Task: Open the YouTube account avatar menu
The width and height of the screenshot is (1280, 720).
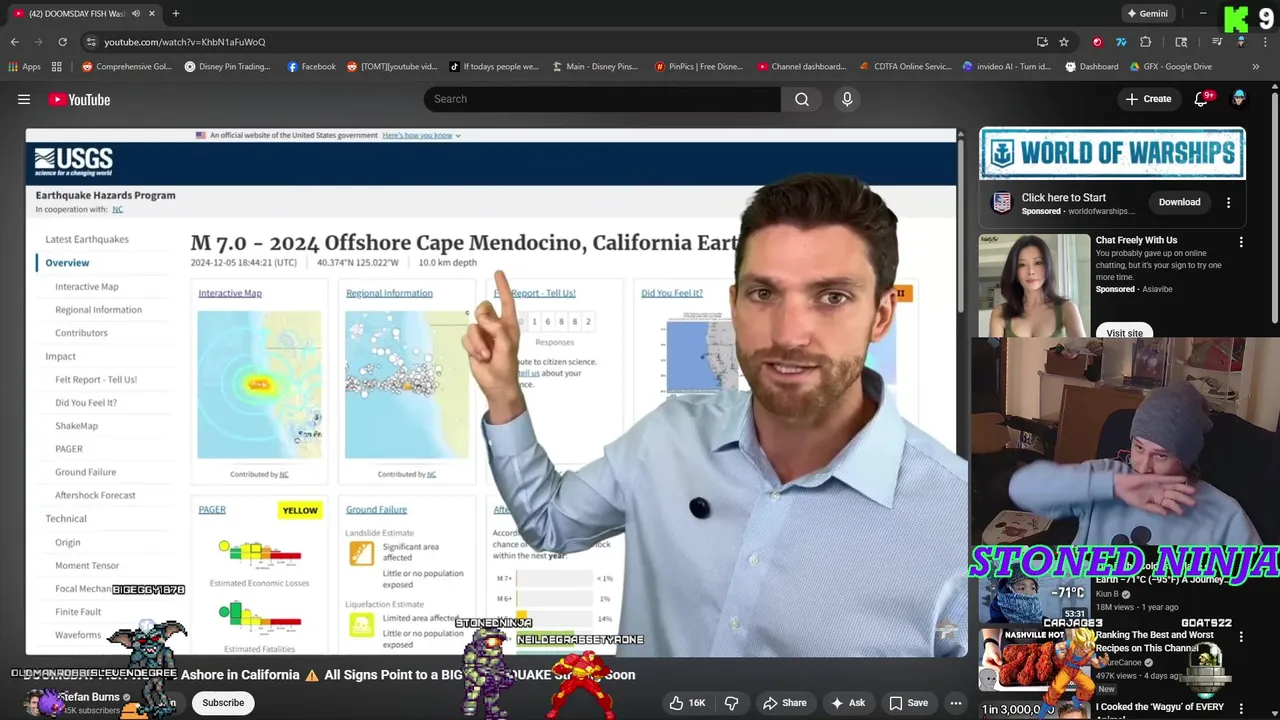Action: 1239,98
